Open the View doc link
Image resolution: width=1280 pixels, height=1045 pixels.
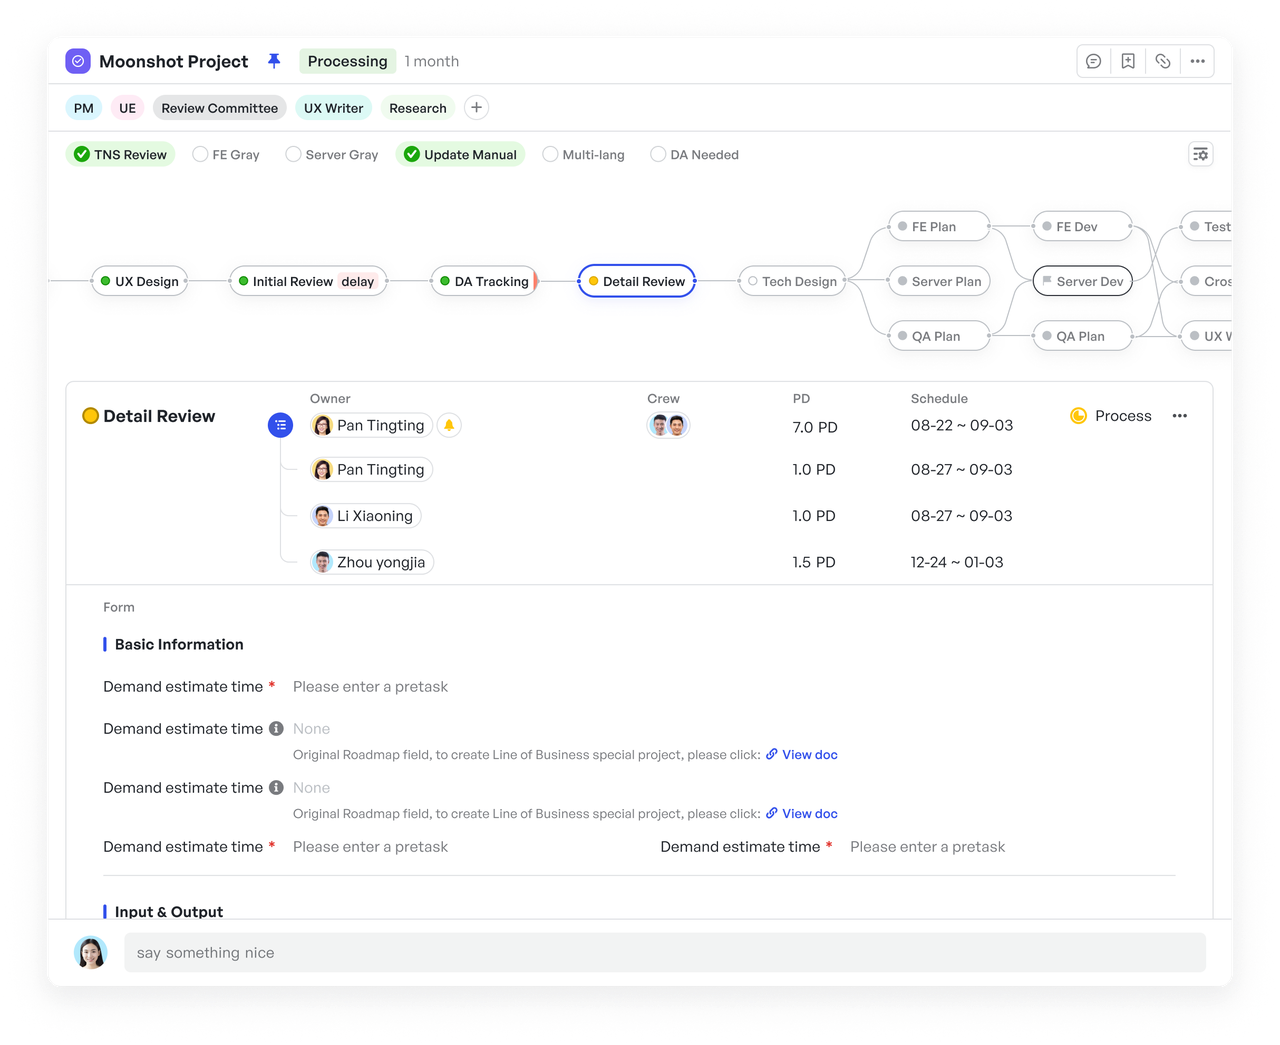(x=808, y=754)
